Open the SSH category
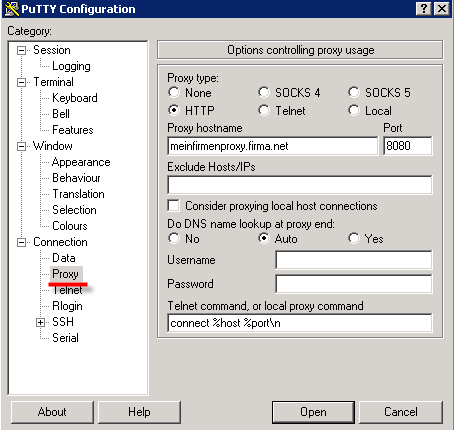This screenshot has width=454, height=430. 63,322
